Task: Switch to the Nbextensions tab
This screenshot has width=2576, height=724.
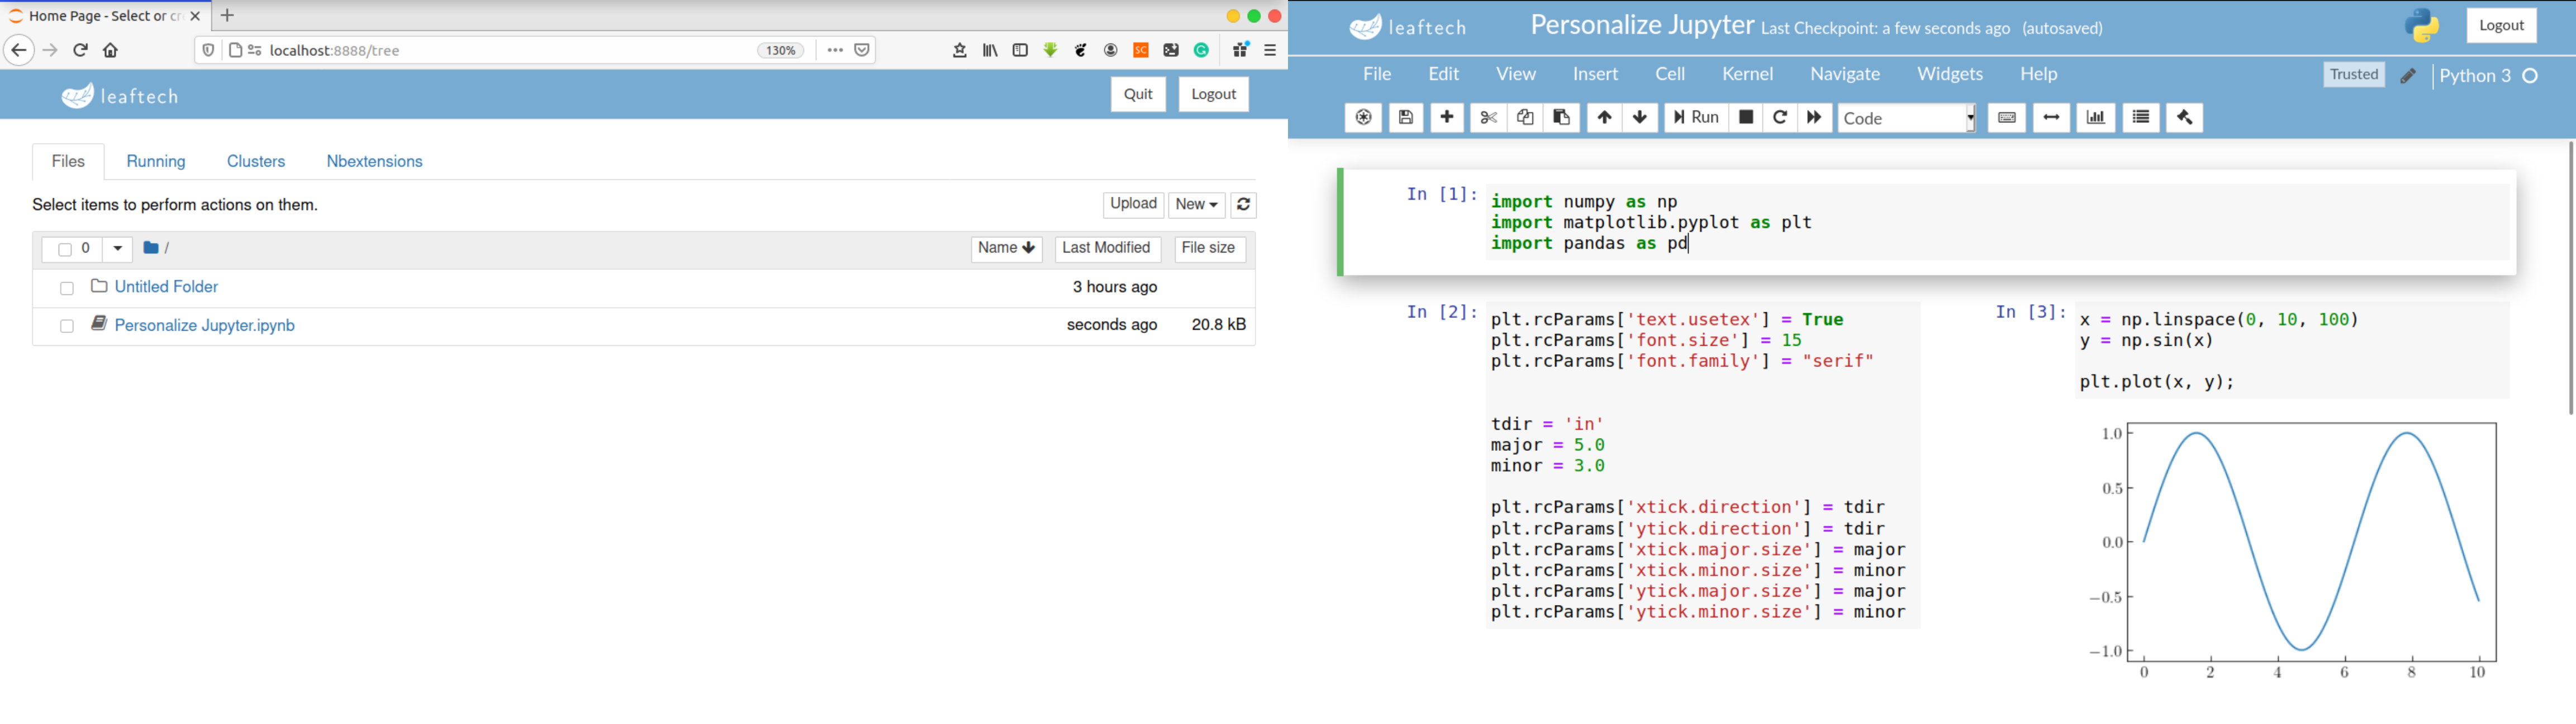Action: (374, 162)
